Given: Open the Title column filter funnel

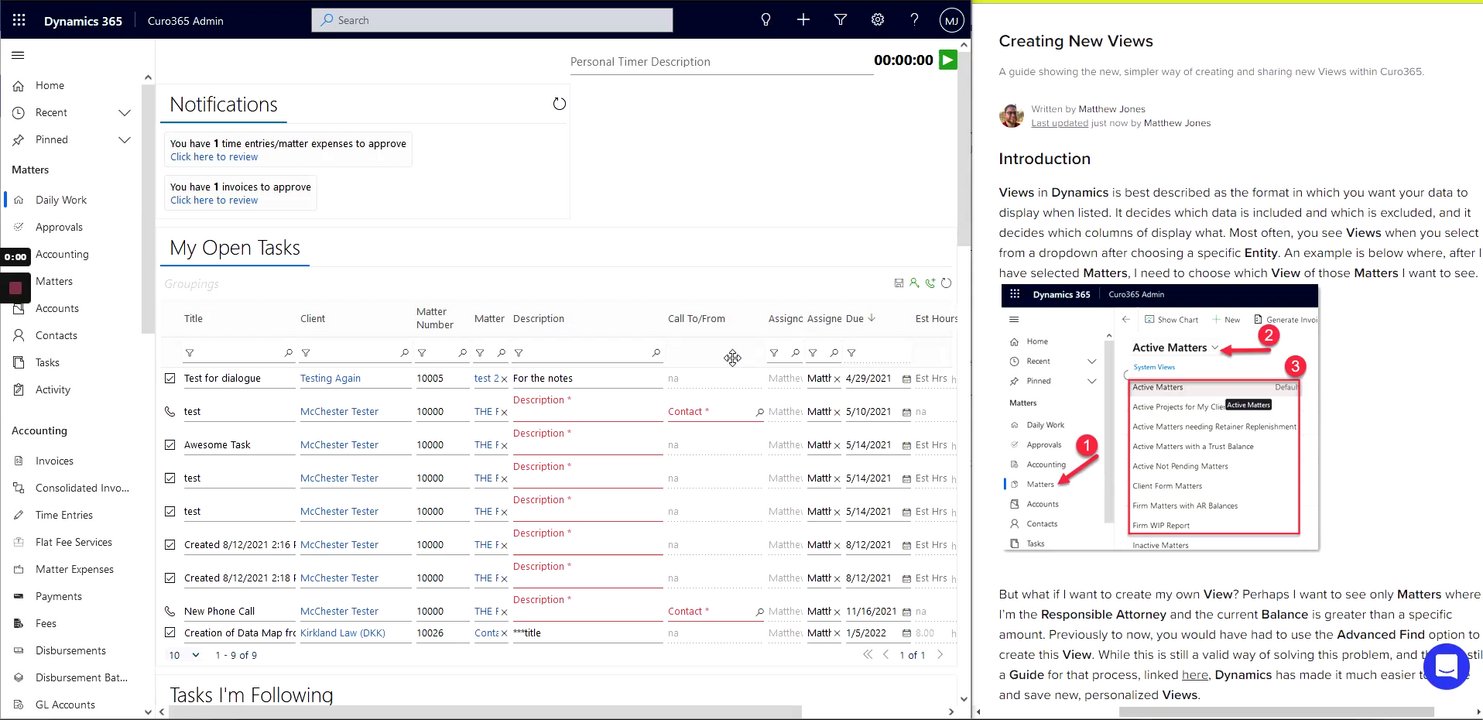Looking at the screenshot, I should 190,353.
